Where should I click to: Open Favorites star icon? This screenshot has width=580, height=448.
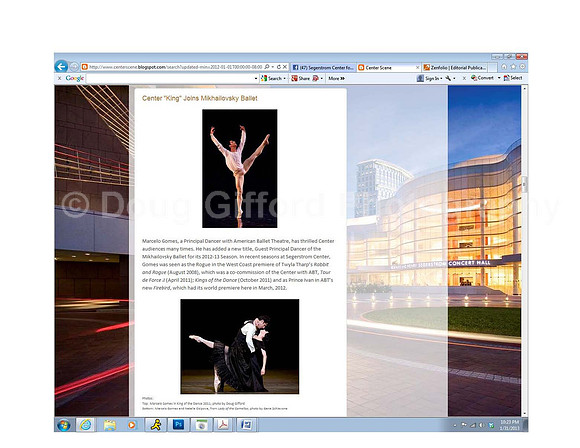click(x=513, y=67)
